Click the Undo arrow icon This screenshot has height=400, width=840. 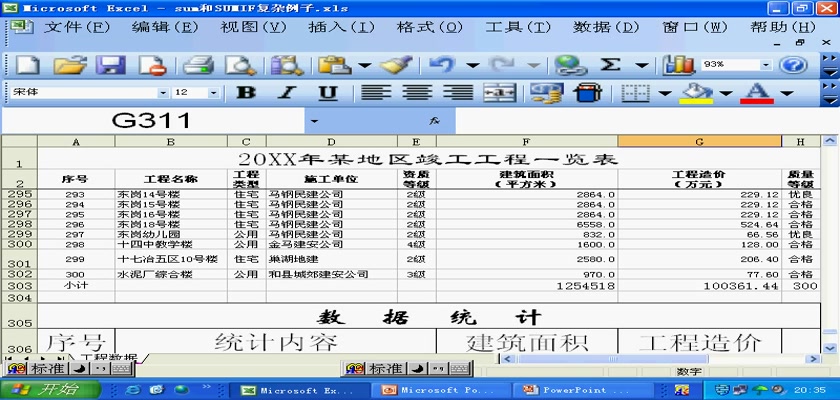tap(441, 65)
